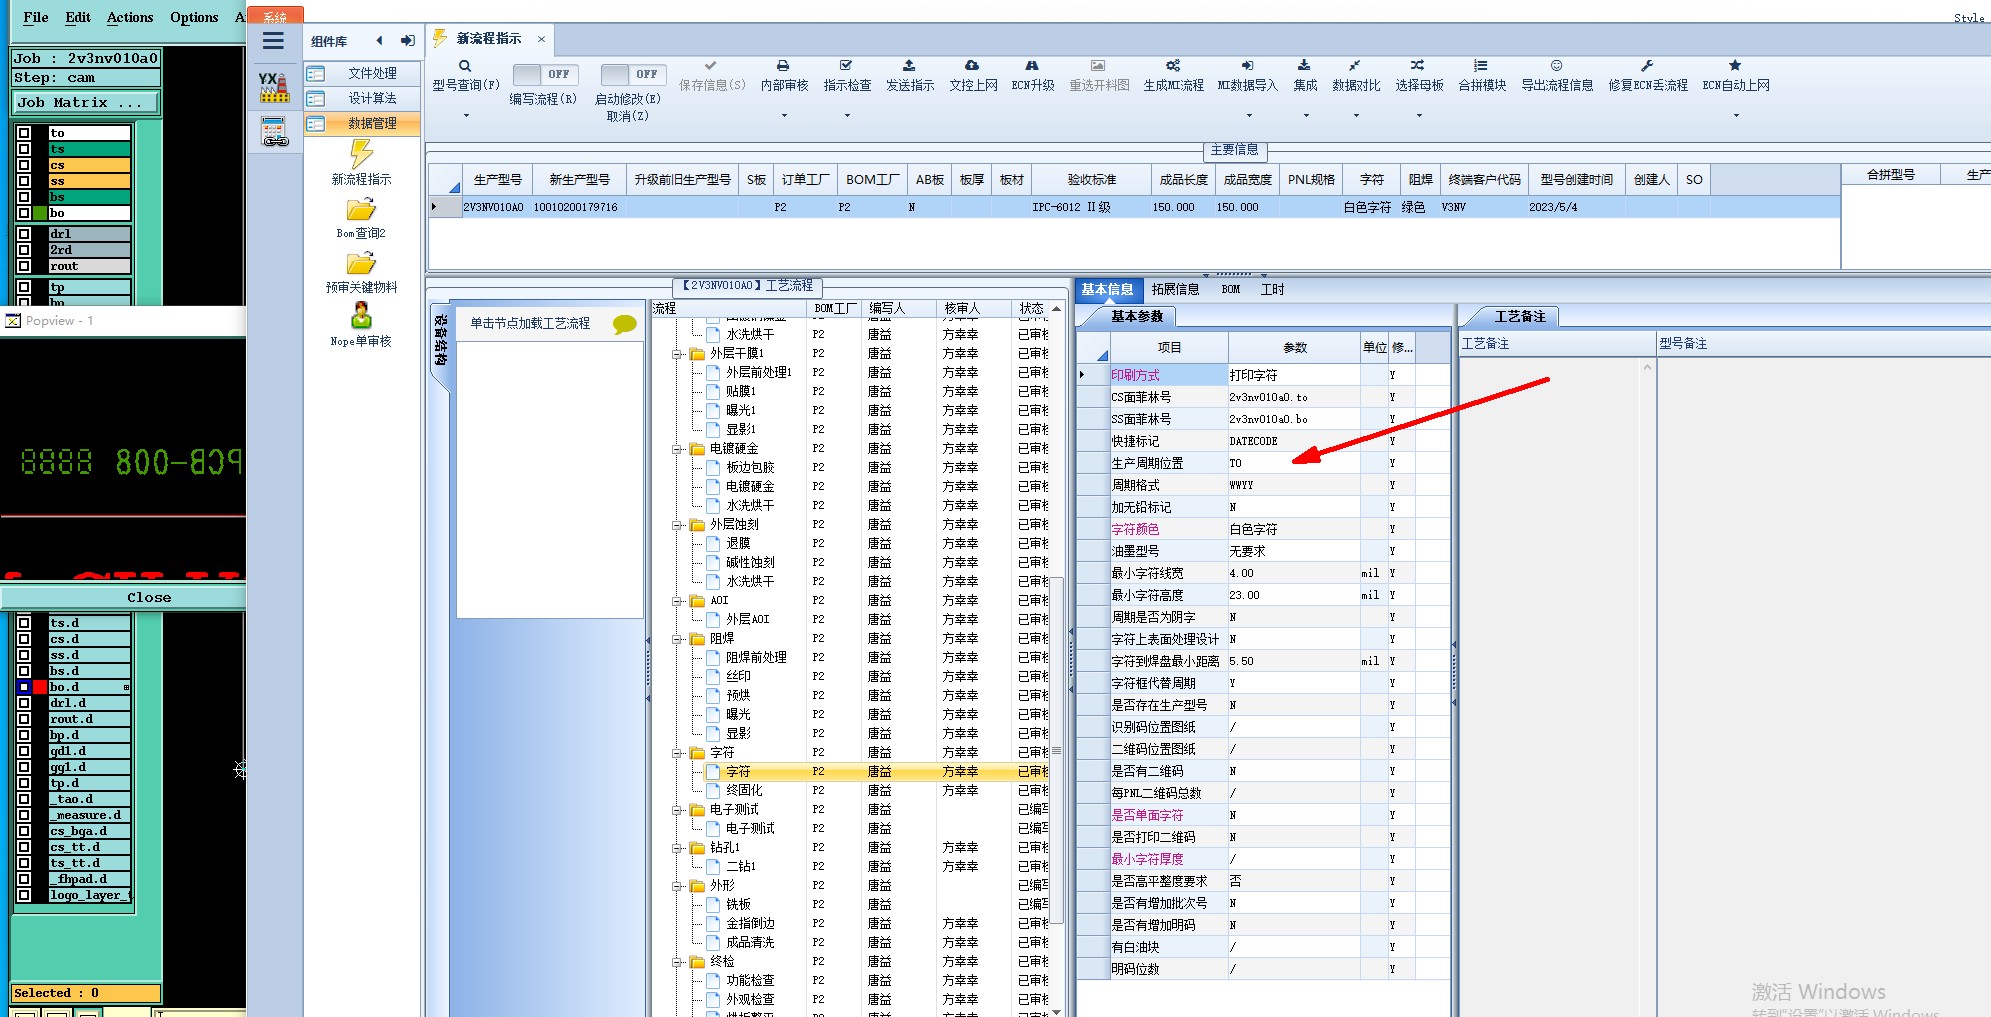
Task: Click 数据对比 compare icon
Action: (1355, 66)
